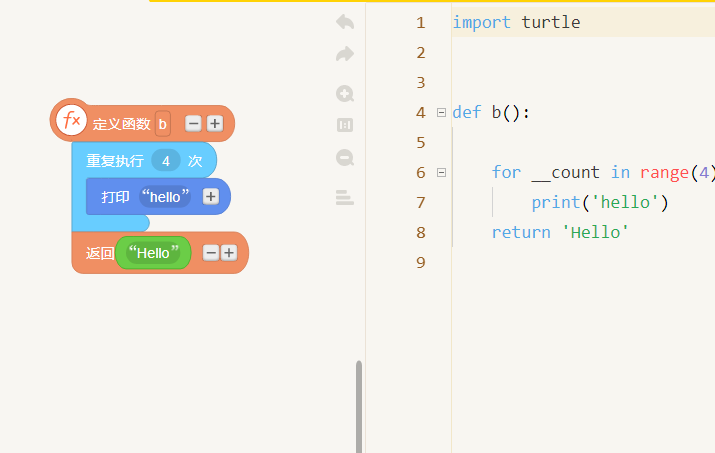Image resolution: width=715 pixels, height=453 pixels.
Task: Collapse code fold at line 4
Action: (x=441, y=112)
